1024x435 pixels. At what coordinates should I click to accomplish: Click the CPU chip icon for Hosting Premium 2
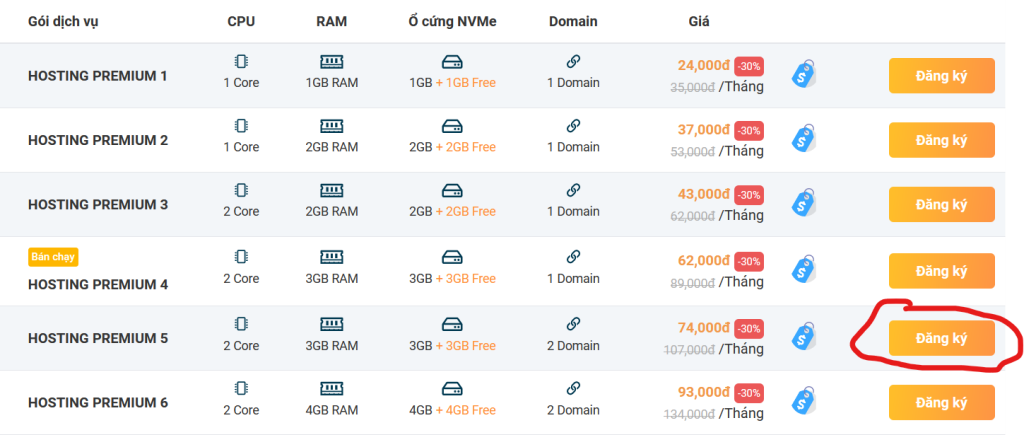click(x=241, y=126)
